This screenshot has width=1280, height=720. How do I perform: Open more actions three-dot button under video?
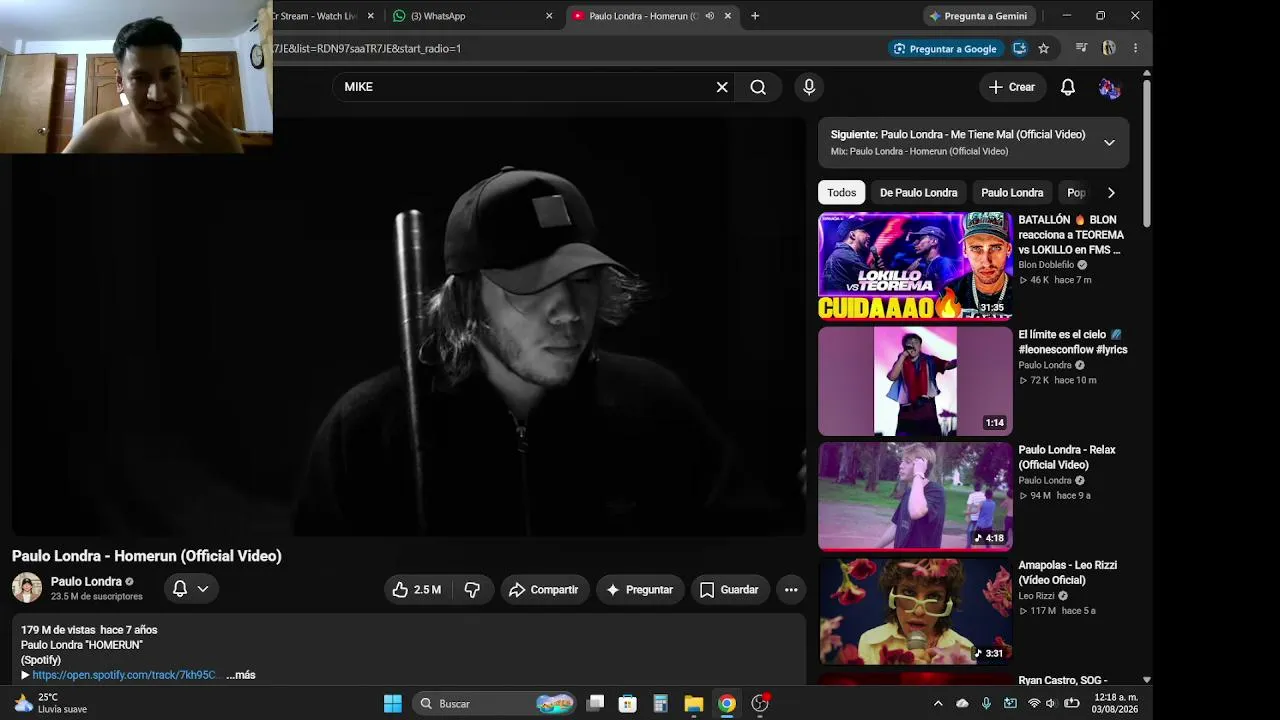tap(791, 590)
